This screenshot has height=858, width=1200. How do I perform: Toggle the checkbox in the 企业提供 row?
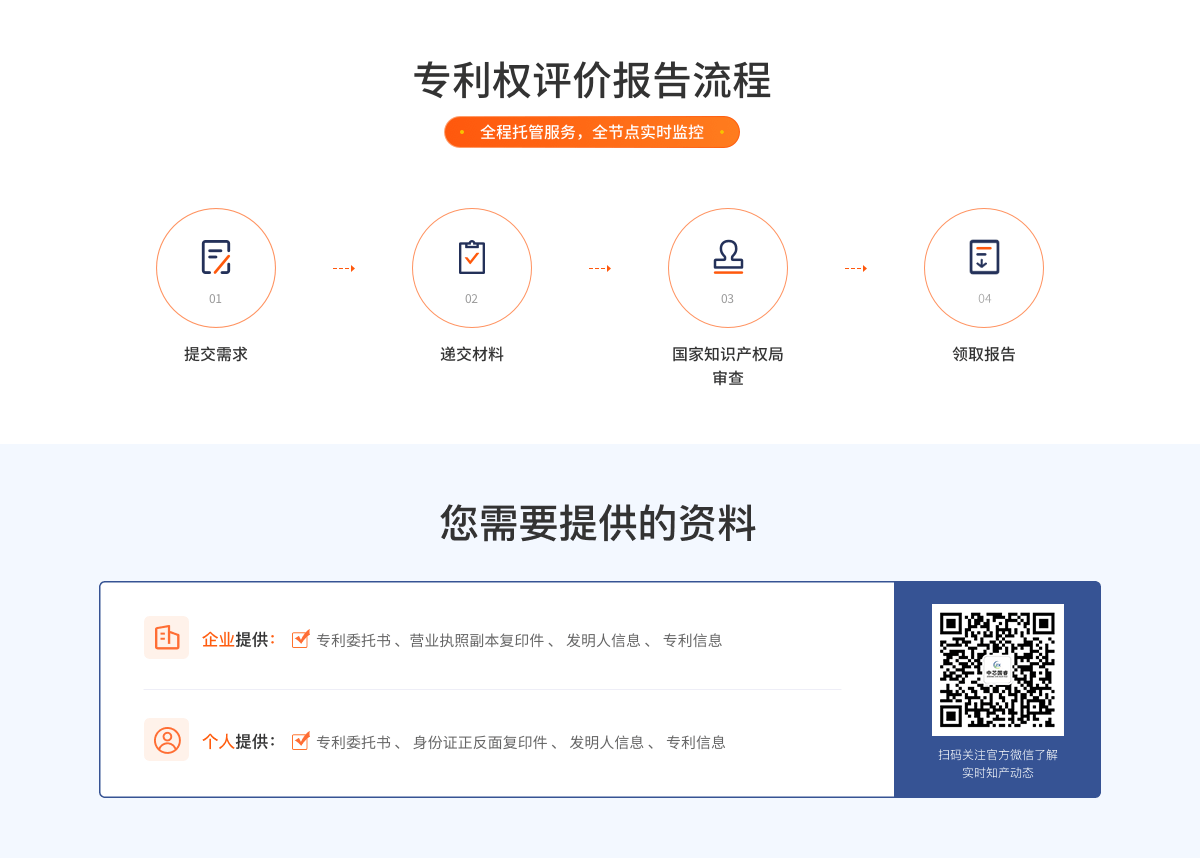point(300,639)
